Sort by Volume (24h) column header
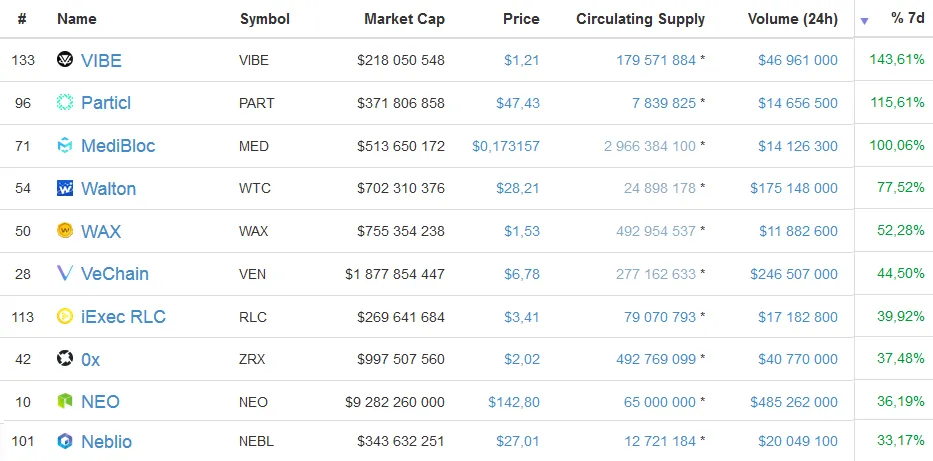 point(793,19)
